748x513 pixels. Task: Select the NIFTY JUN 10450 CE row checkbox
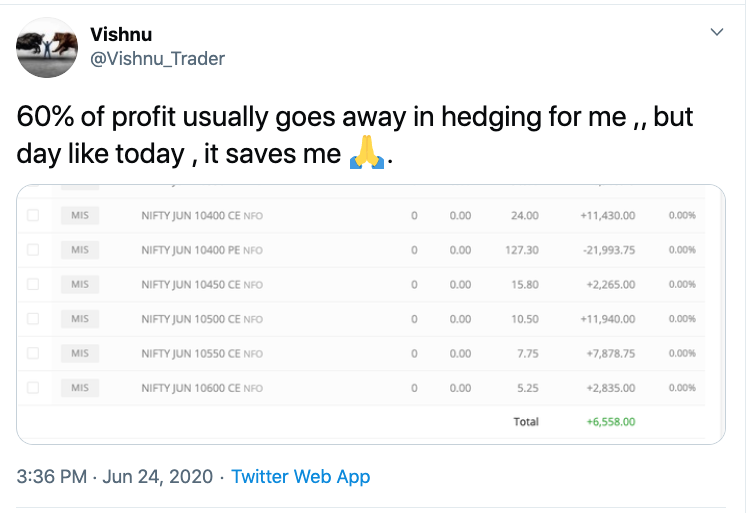pyautogui.click(x=33, y=284)
